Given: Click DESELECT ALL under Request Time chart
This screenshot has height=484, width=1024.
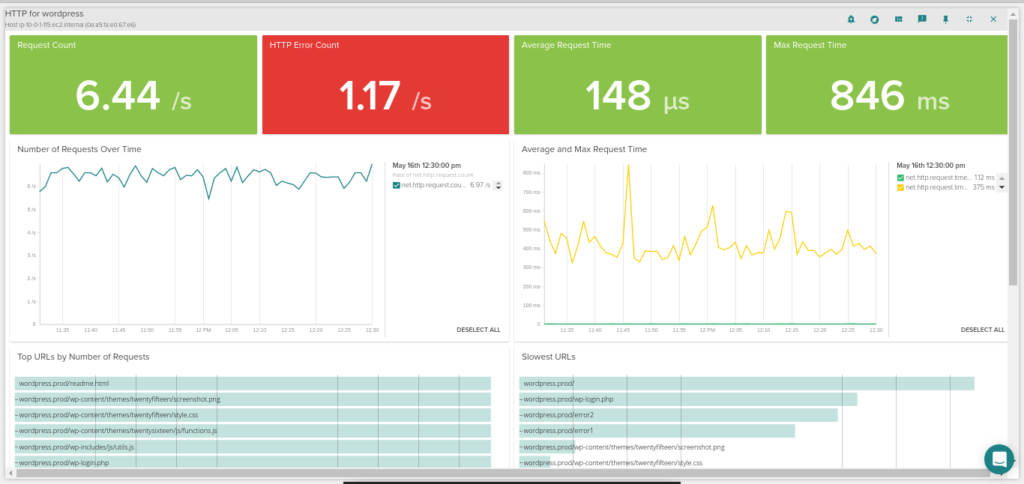Looking at the screenshot, I should [982, 330].
